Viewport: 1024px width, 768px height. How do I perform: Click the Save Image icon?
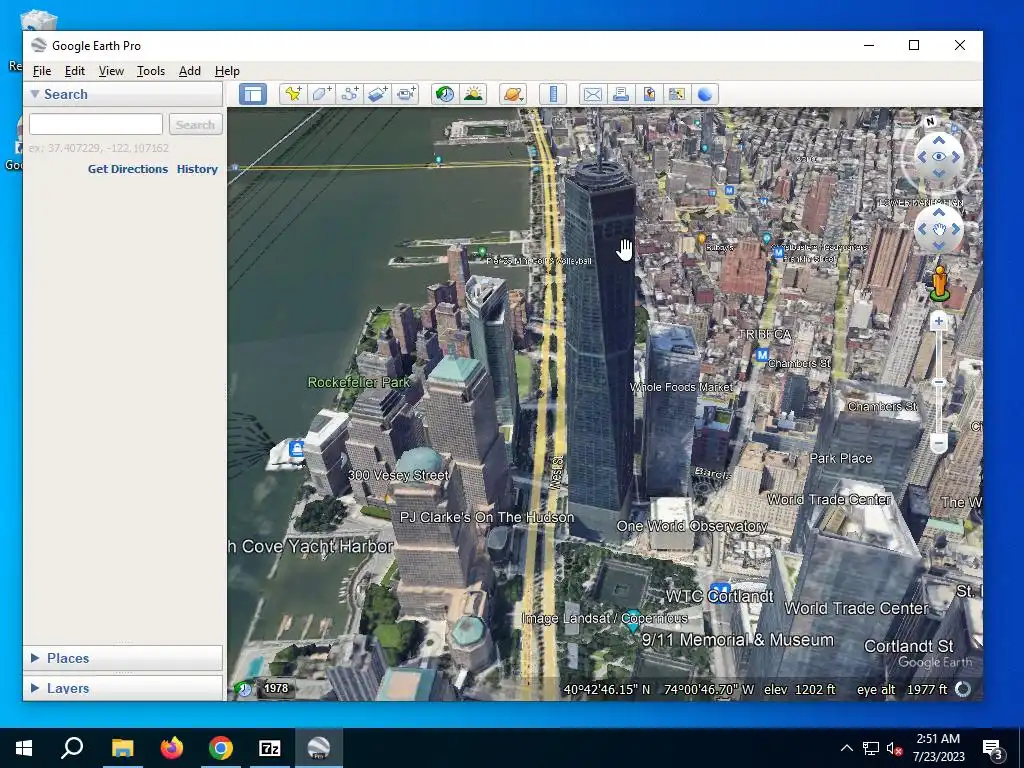(648, 94)
